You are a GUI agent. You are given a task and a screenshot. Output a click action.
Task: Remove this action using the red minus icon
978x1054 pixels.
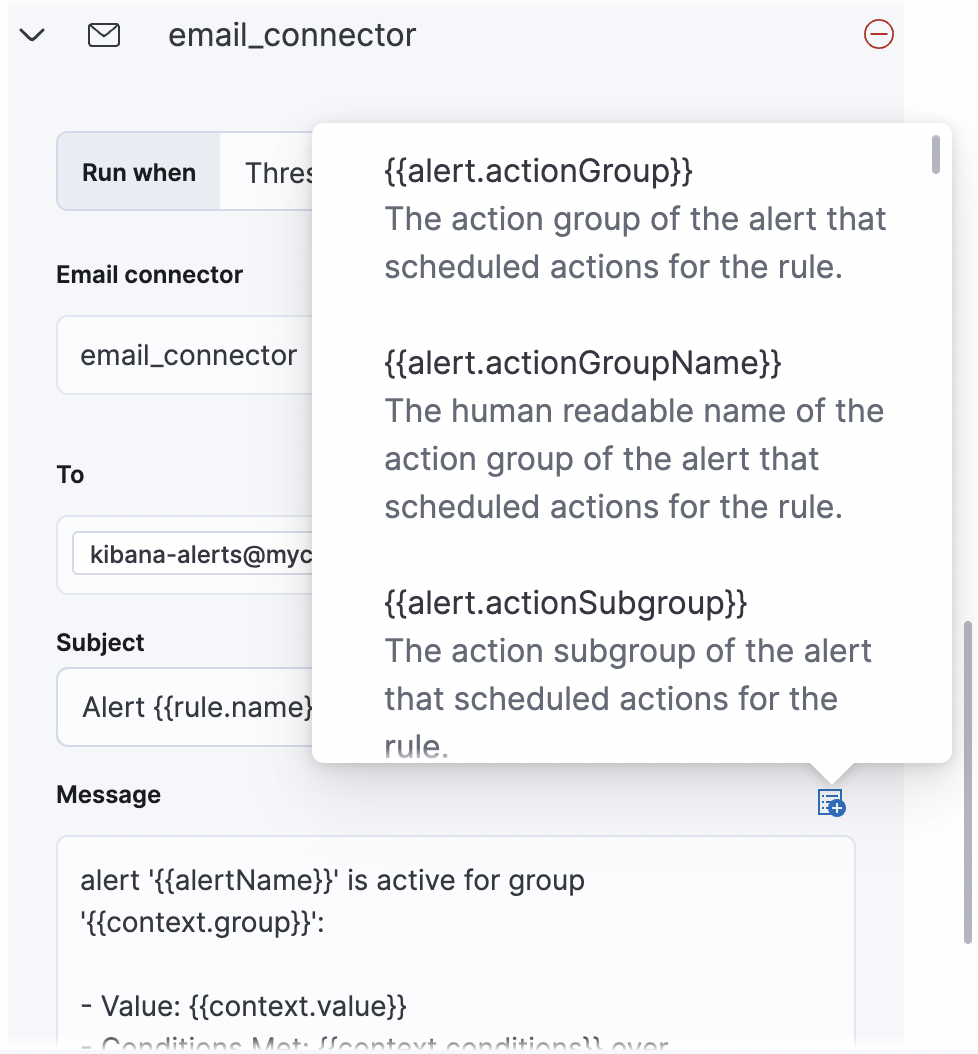(878, 34)
